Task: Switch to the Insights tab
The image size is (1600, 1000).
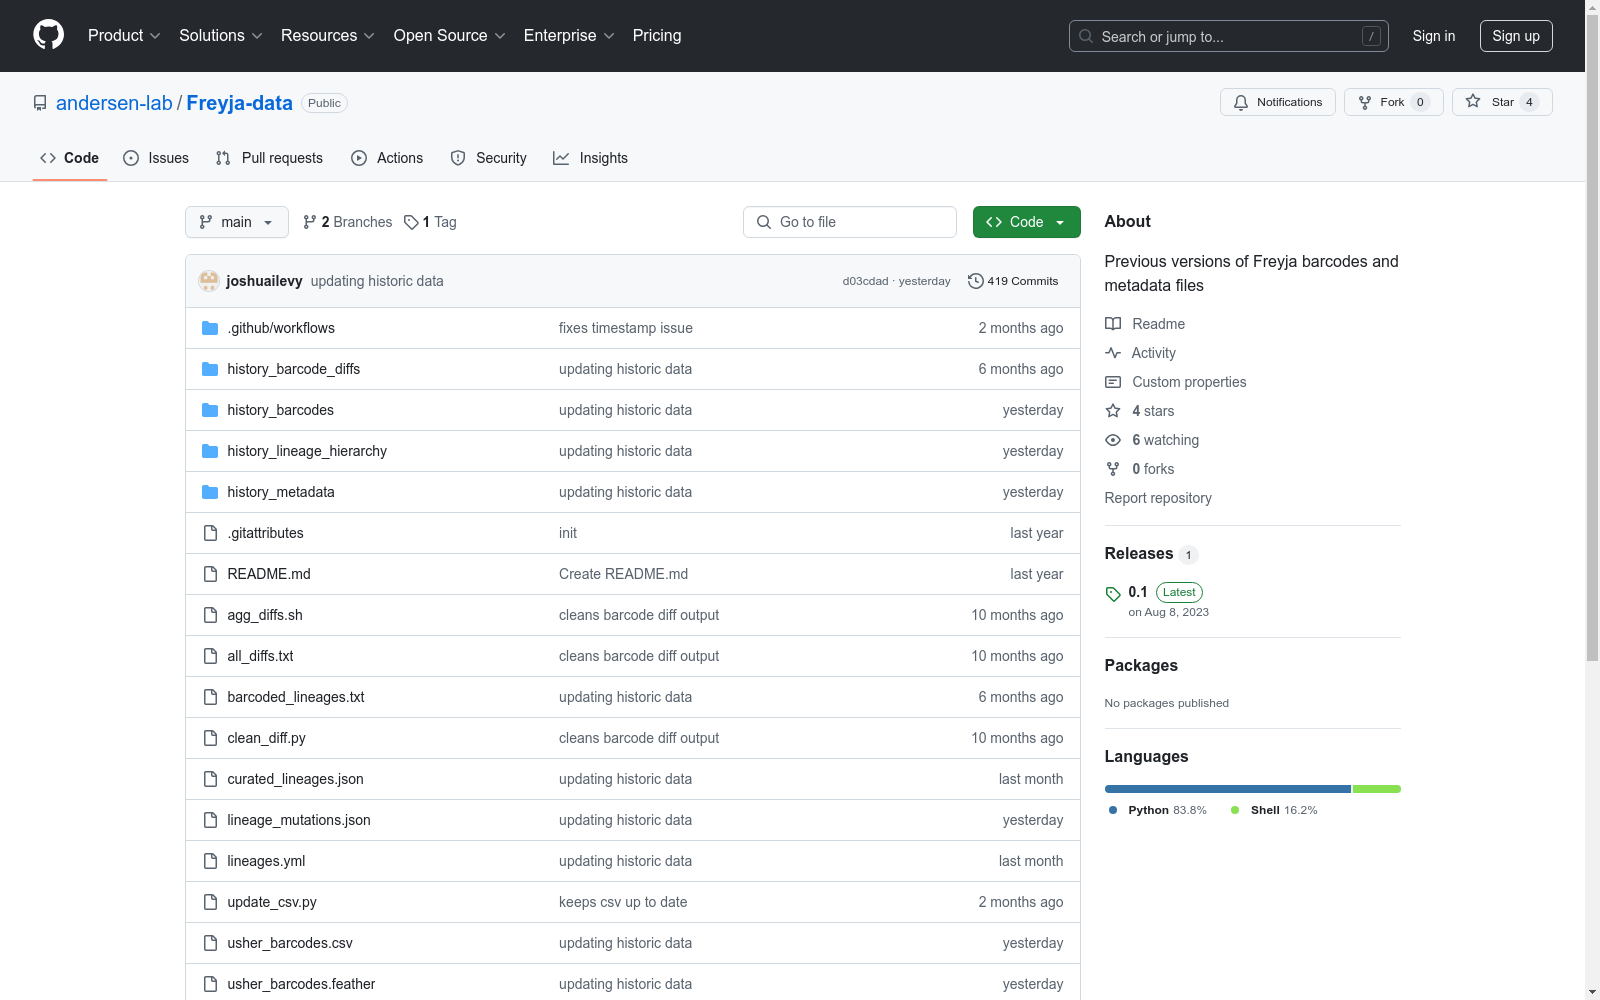Action: tap(590, 158)
